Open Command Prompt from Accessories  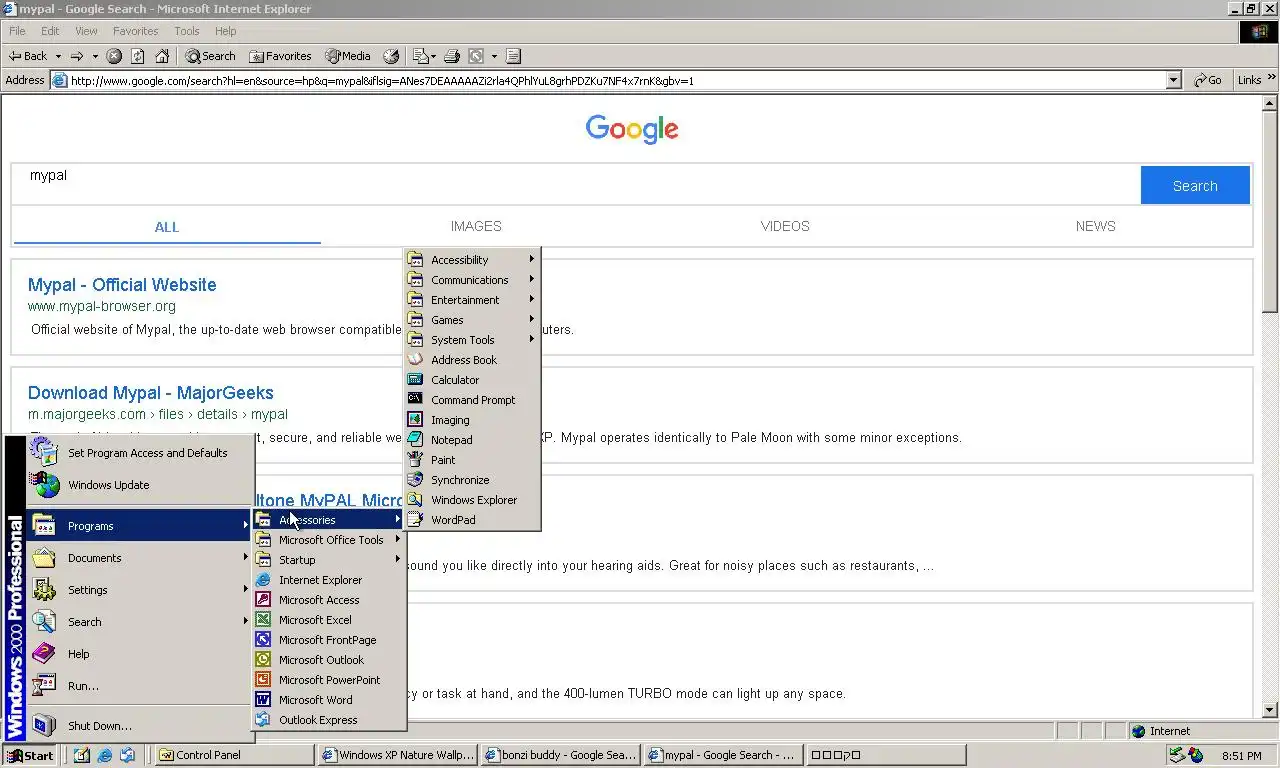[x=472, y=399]
